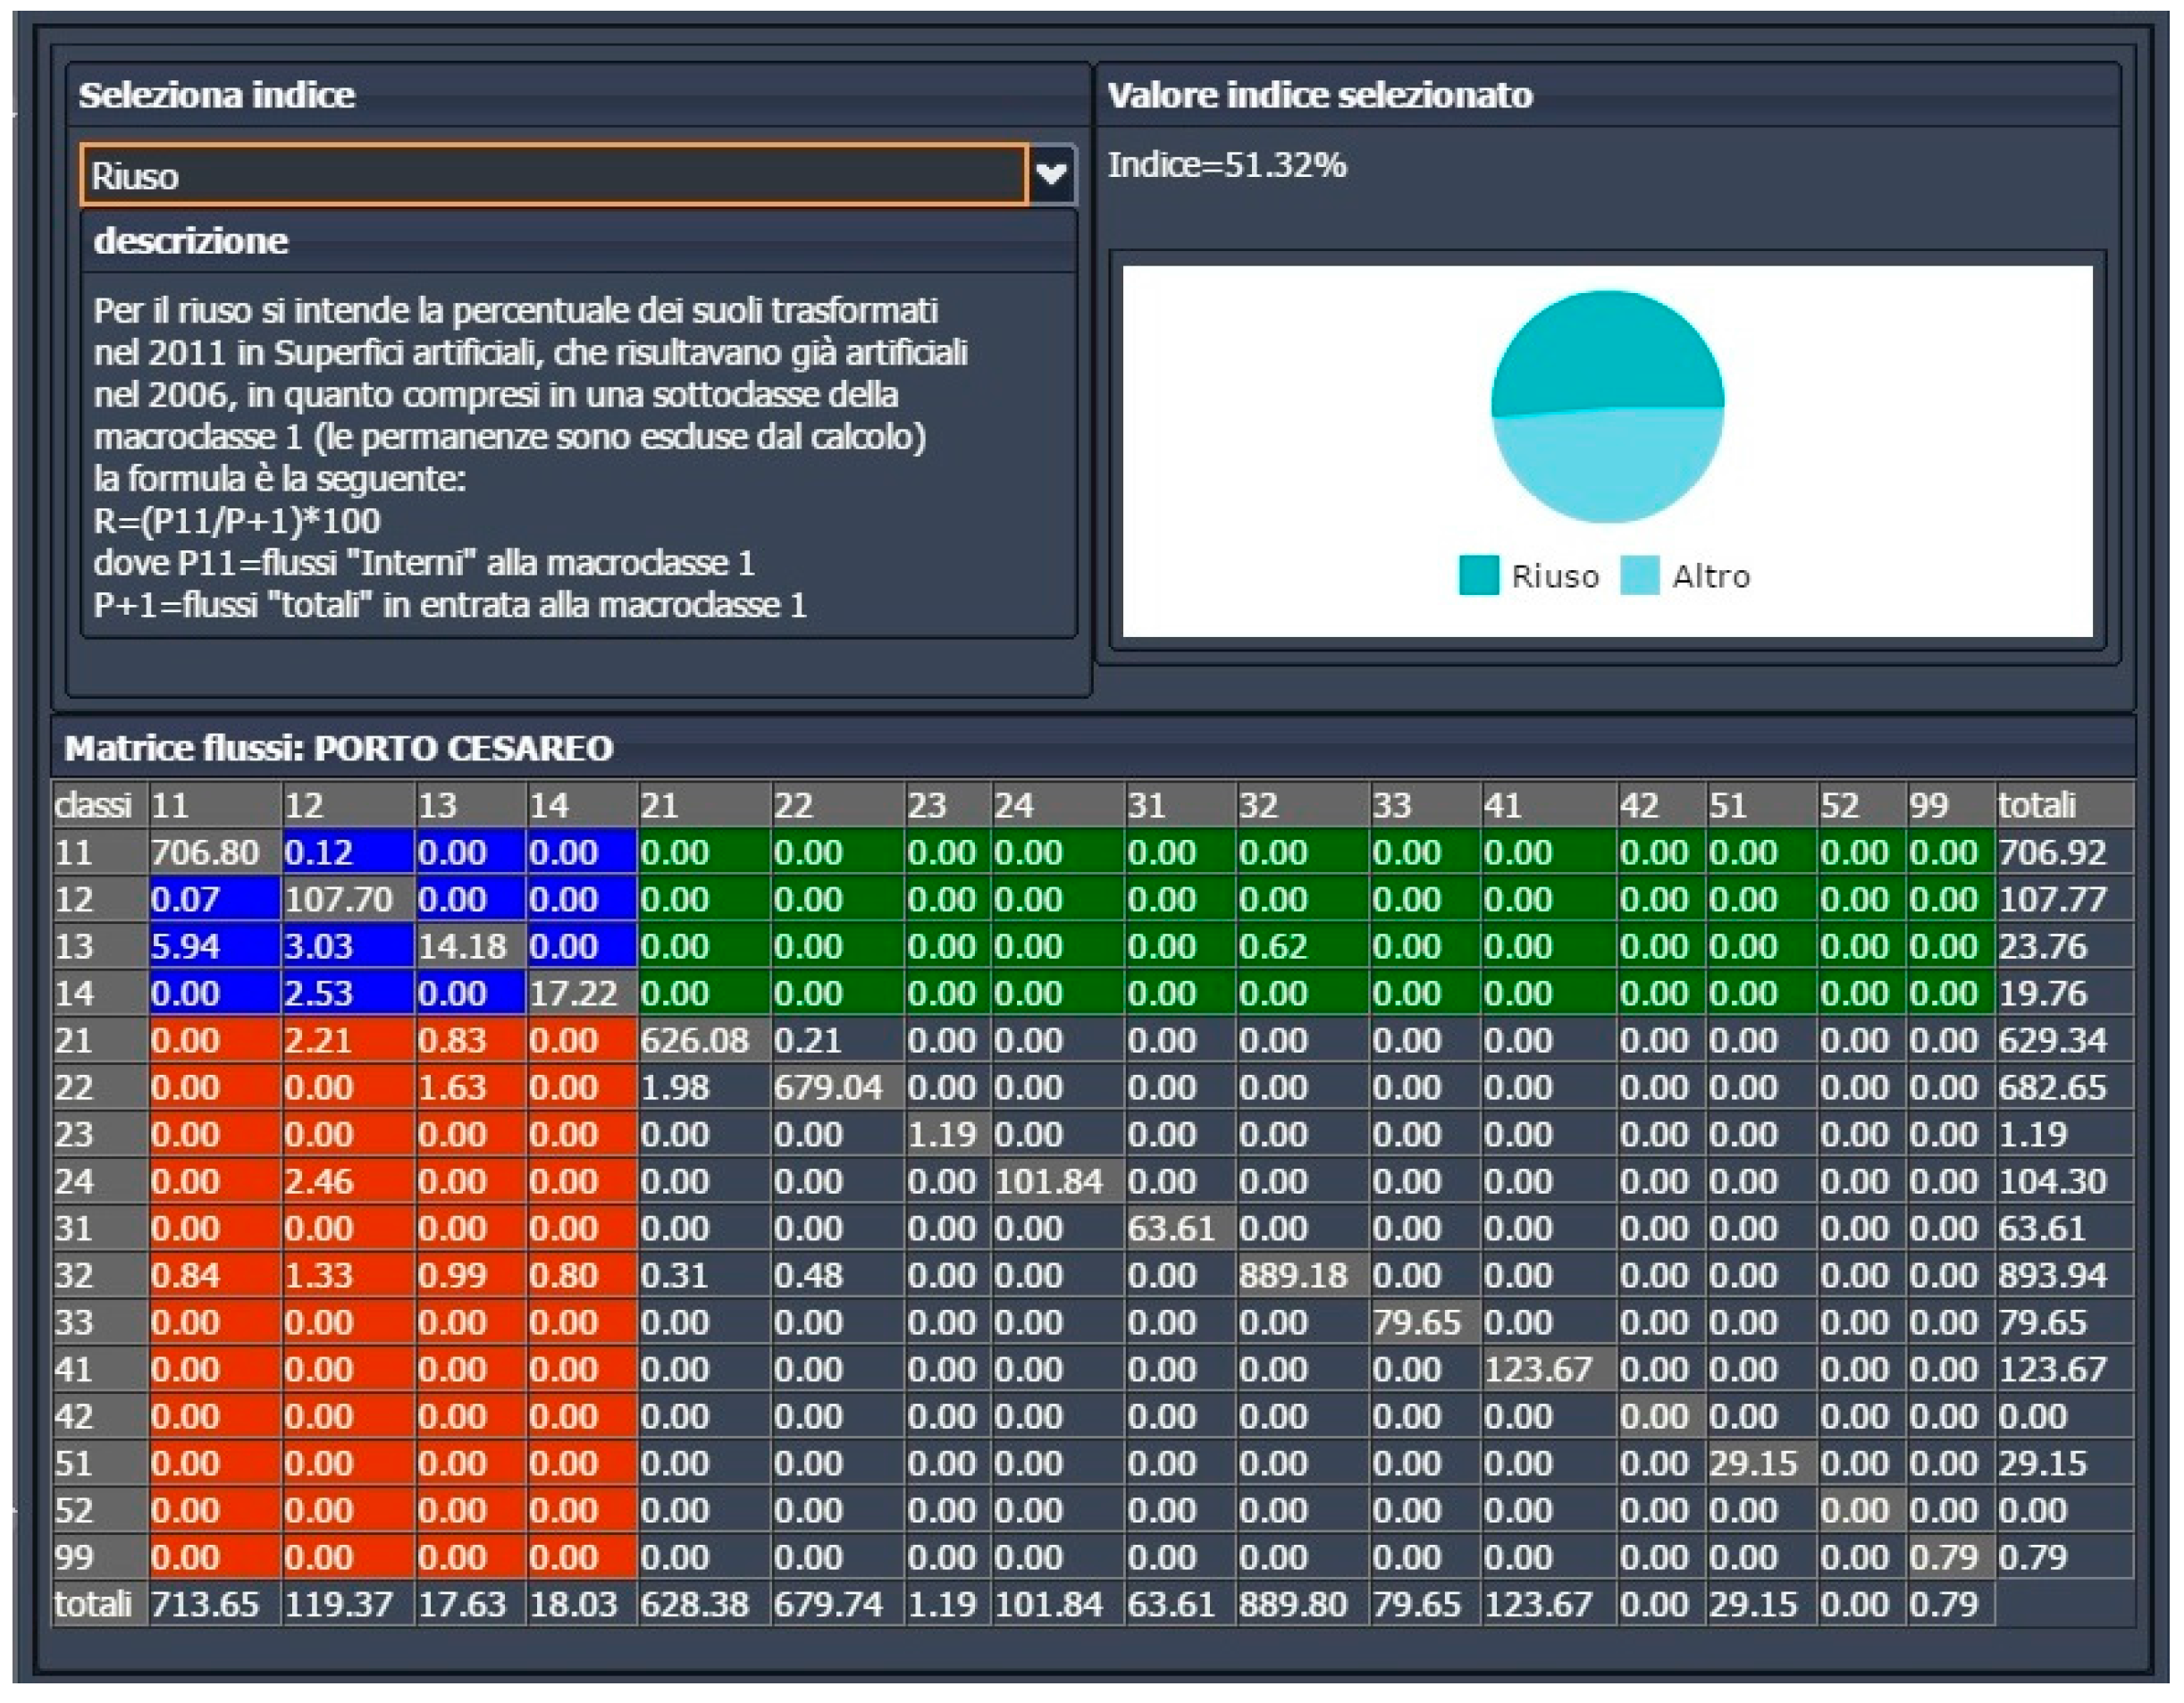Open the Riuso index dropdown arrow
The height and width of the screenshot is (1703, 2184).
(x=1051, y=175)
